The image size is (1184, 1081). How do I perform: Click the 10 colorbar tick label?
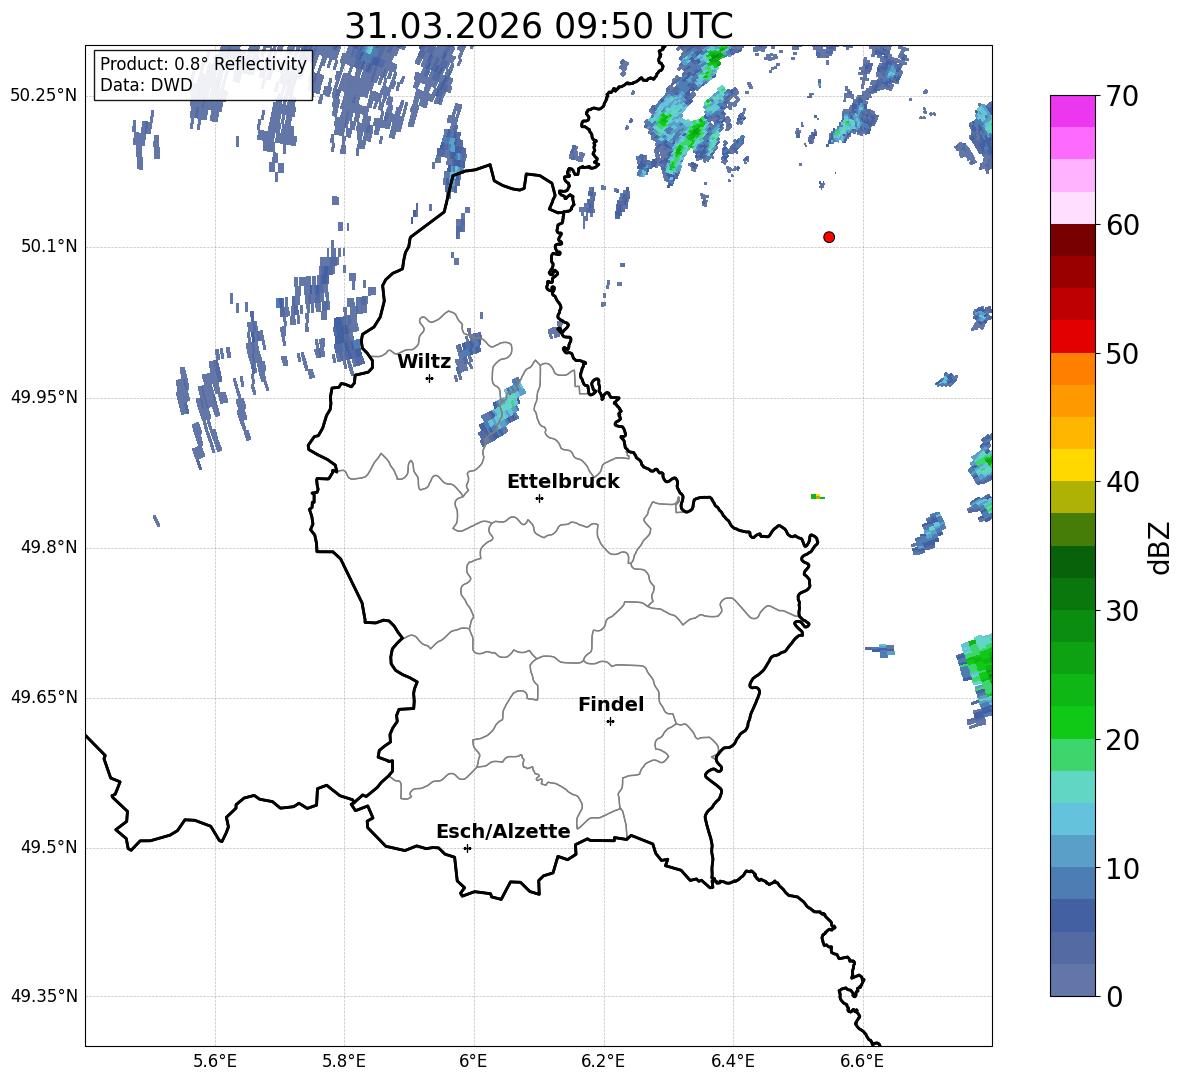coord(1122,869)
